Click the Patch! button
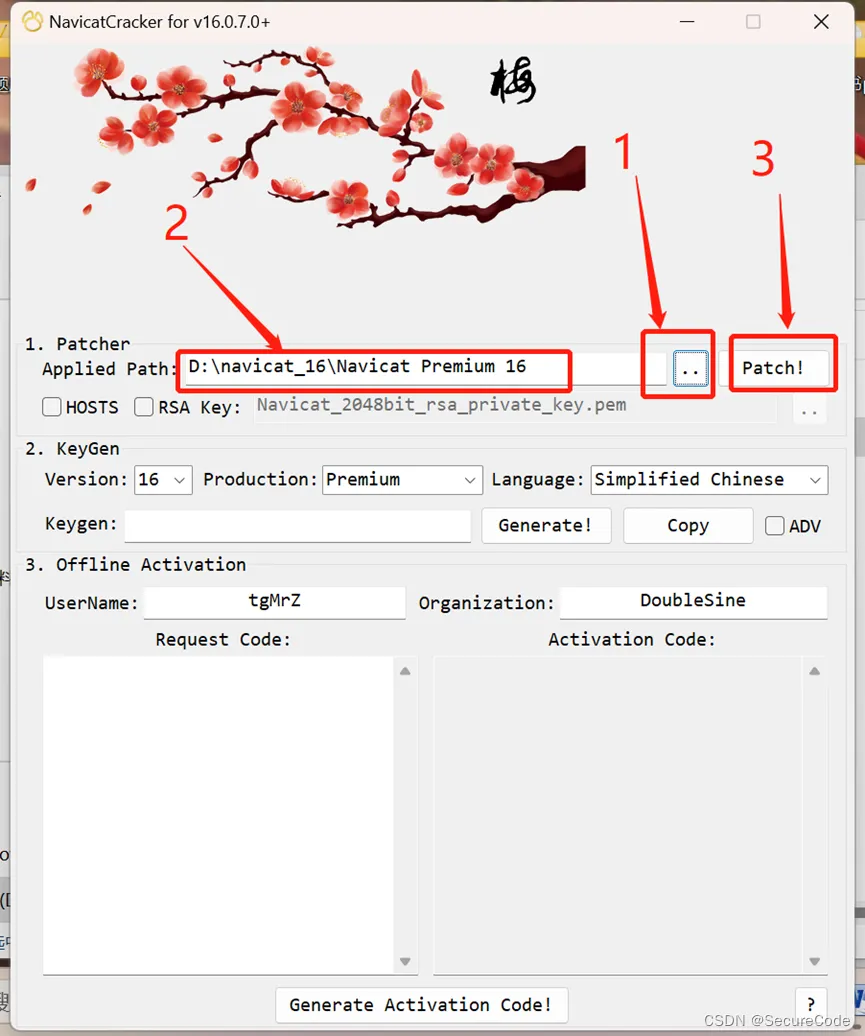Screen dimensions: 865x1036 pyautogui.click(x=773, y=368)
